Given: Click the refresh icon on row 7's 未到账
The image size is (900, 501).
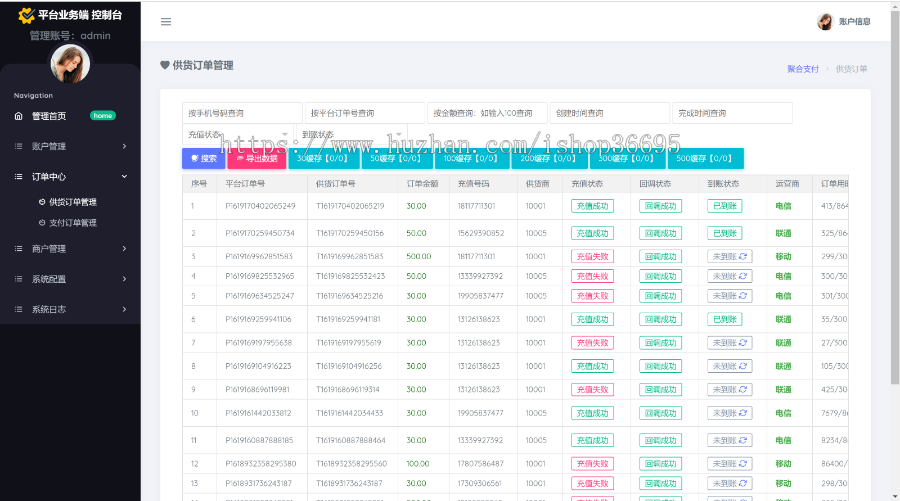Looking at the screenshot, I should [x=743, y=342].
